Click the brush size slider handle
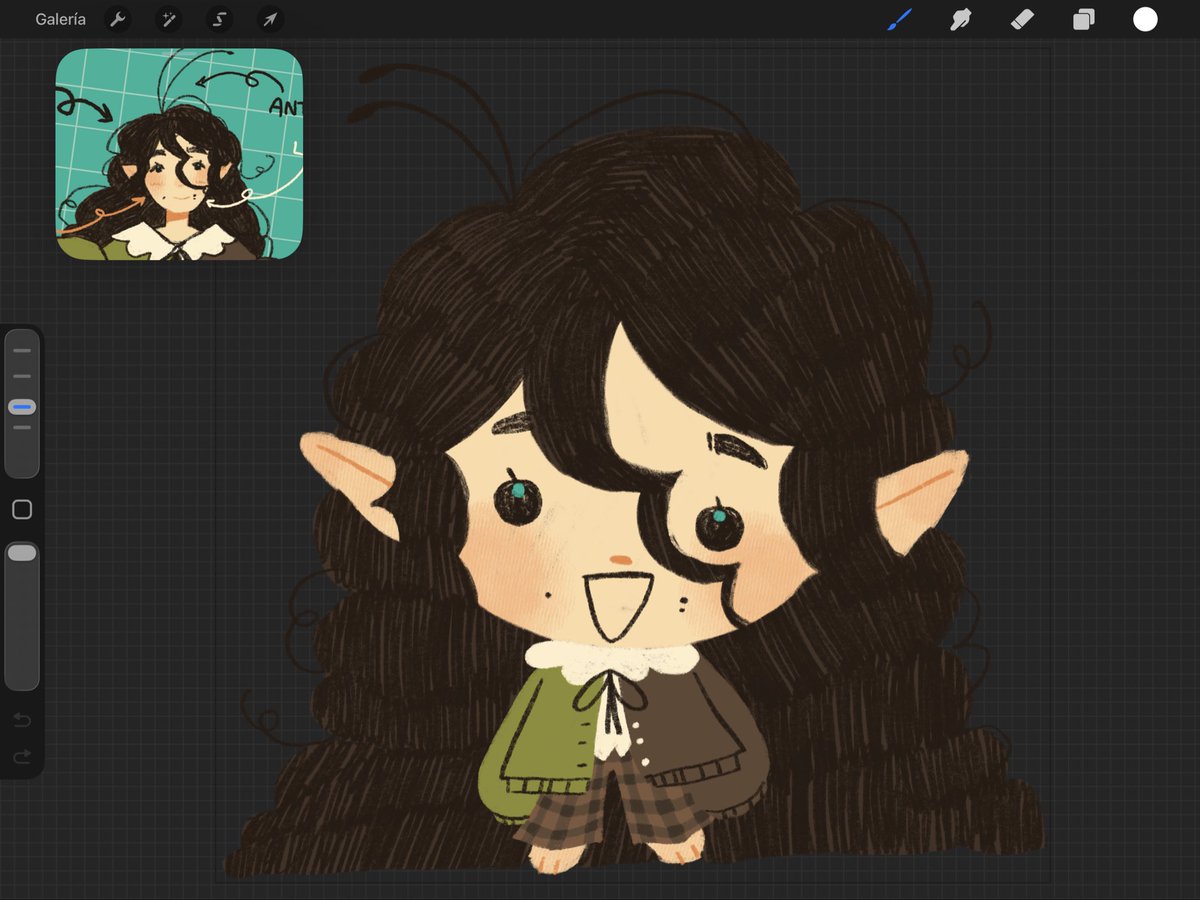Image resolution: width=1200 pixels, height=900 pixels. click(22, 407)
